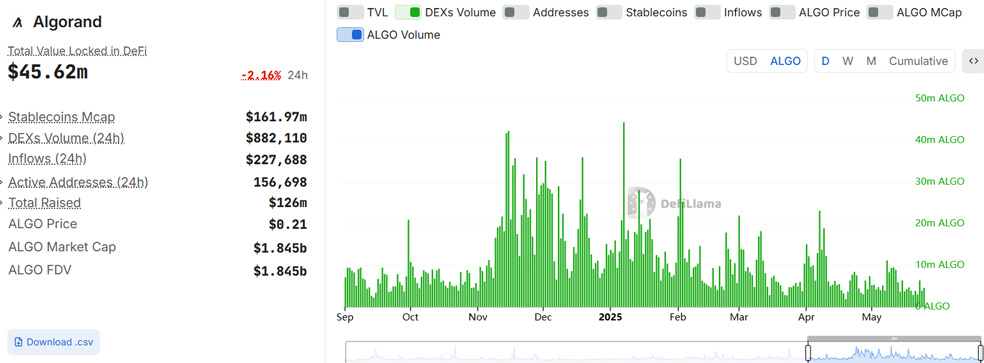This screenshot has height=363, width=984.
Task: Click the Algorand logo icon
Action: coord(18,23)
